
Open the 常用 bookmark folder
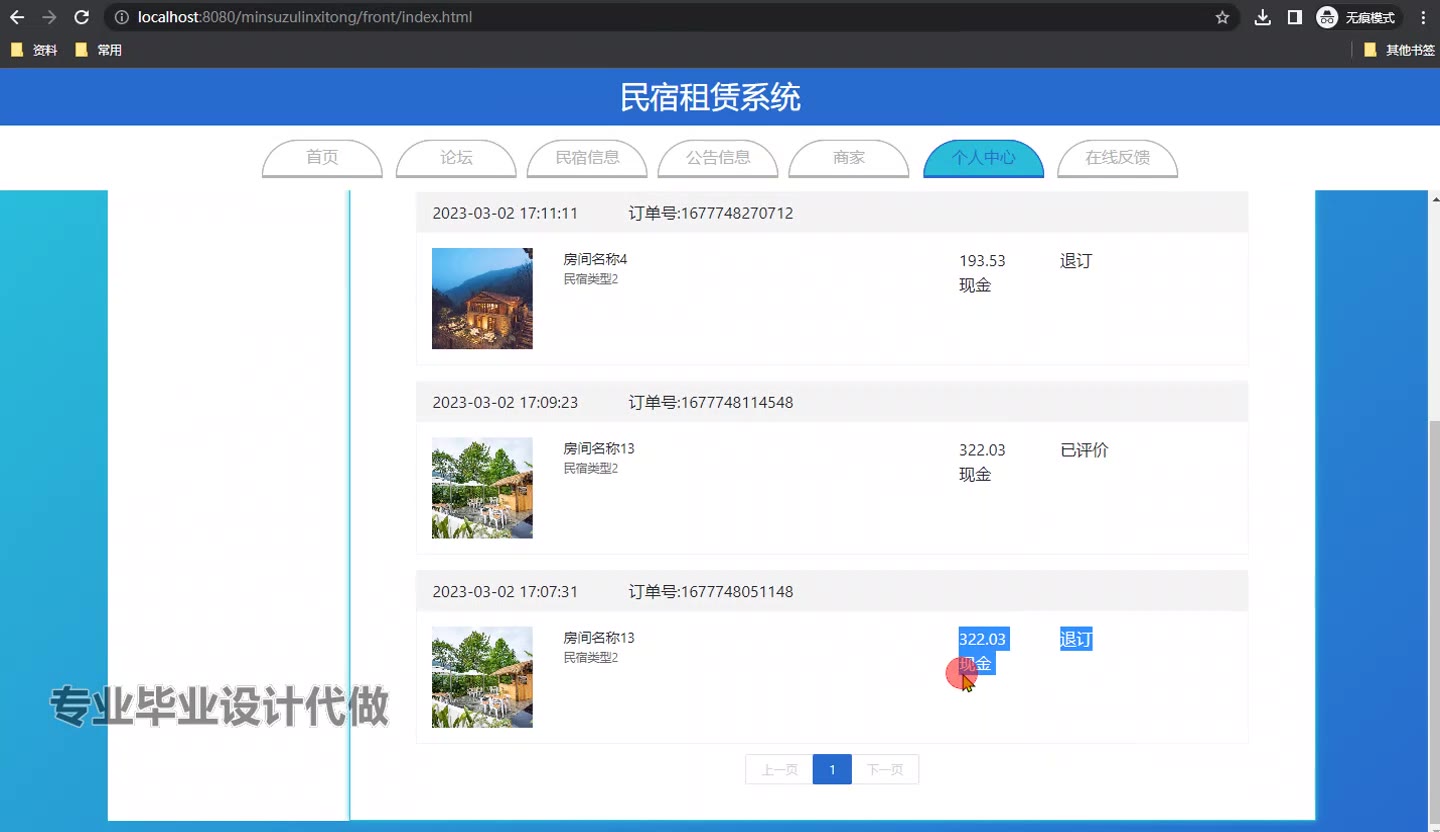pyautogui.click(x=98, y=50)
